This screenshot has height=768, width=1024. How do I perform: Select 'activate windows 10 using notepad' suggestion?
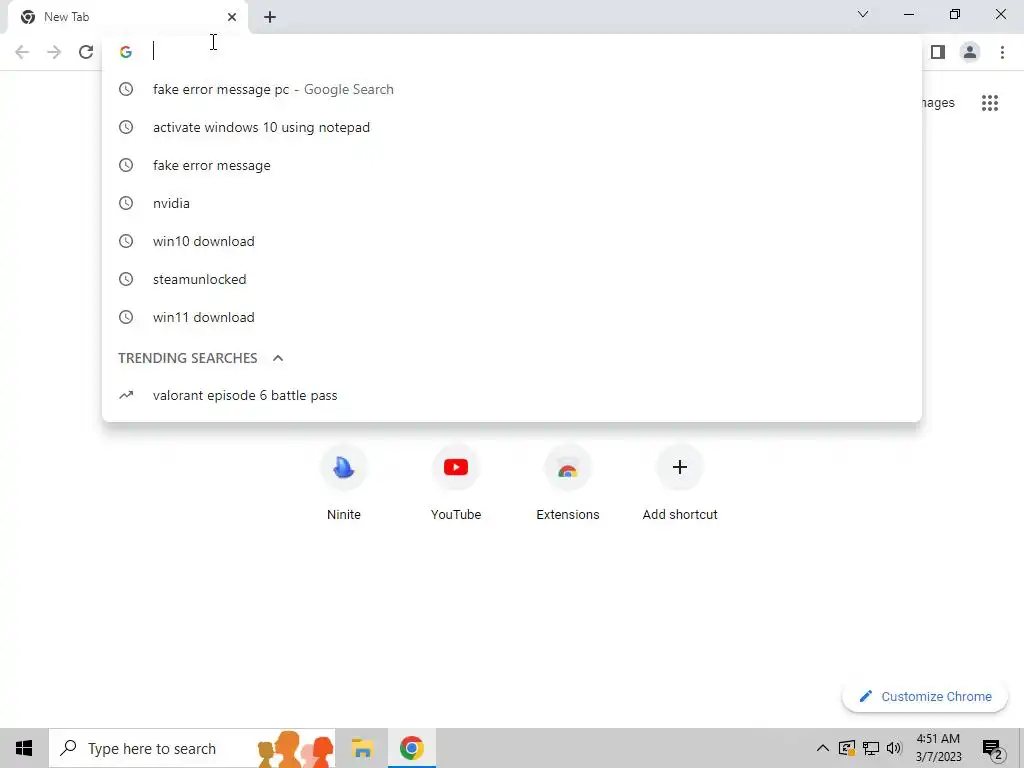tap(512, 127)
